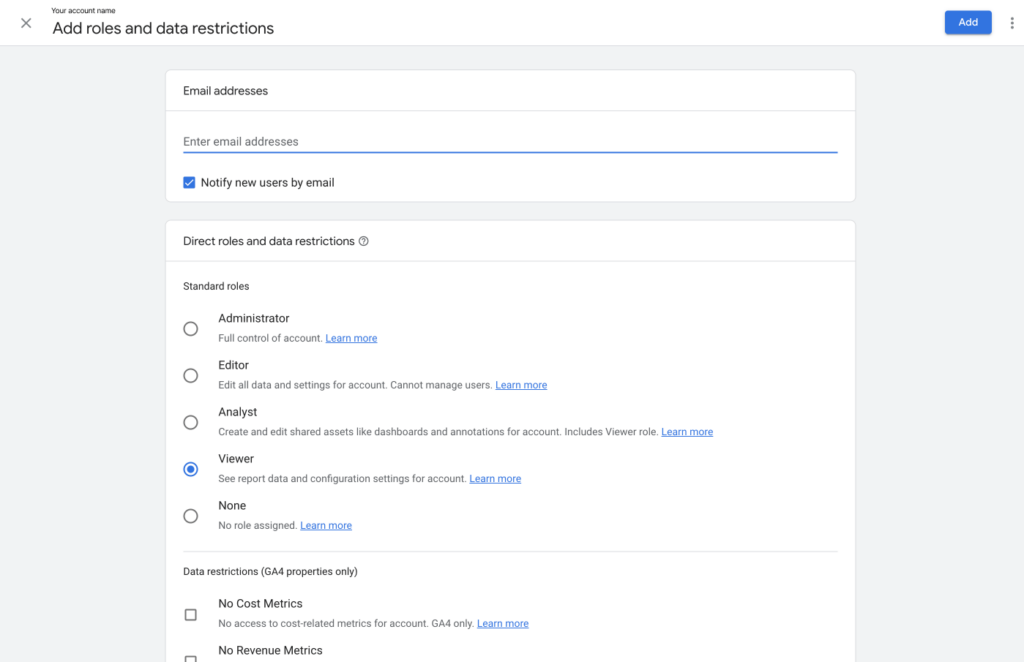Click the help icon beside Direct roles heading
The height and width of the screenshot is (662, 1024).
point(364,241)
